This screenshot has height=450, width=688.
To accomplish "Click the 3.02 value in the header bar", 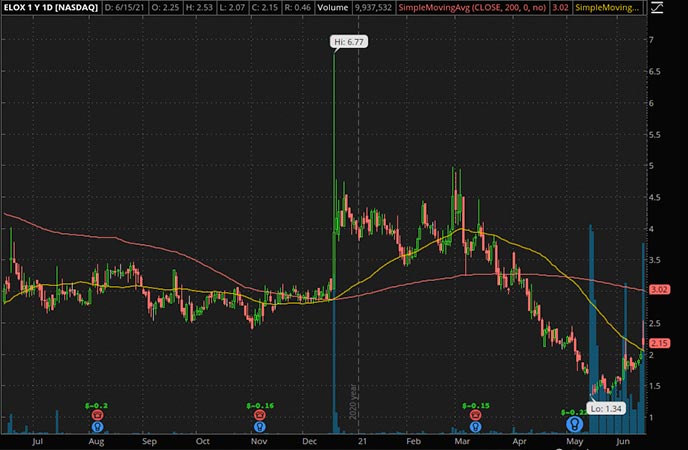I will (560, 7).
